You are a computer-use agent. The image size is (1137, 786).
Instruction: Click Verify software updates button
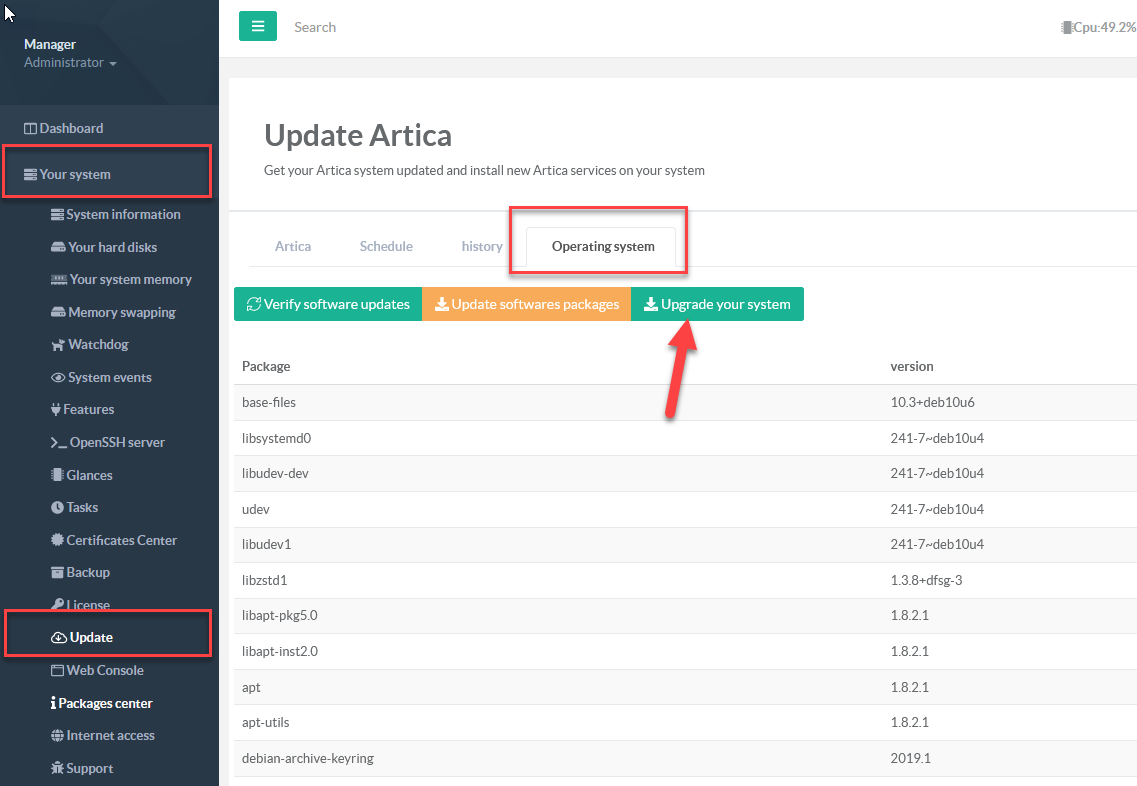(x=328, y=304)
